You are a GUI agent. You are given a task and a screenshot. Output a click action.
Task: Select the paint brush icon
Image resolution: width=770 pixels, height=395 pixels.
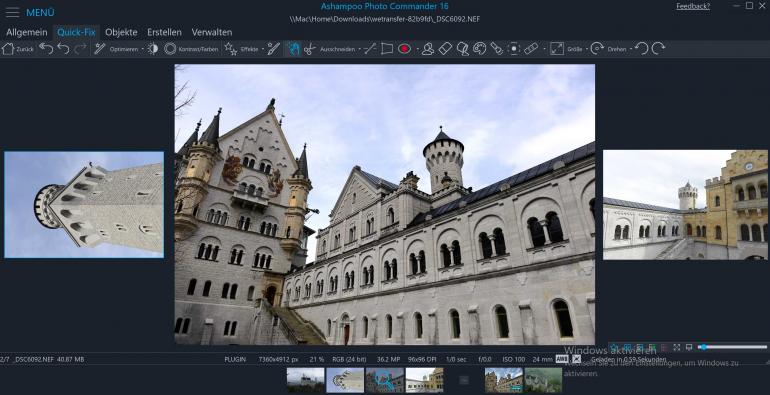click(274, 49)
